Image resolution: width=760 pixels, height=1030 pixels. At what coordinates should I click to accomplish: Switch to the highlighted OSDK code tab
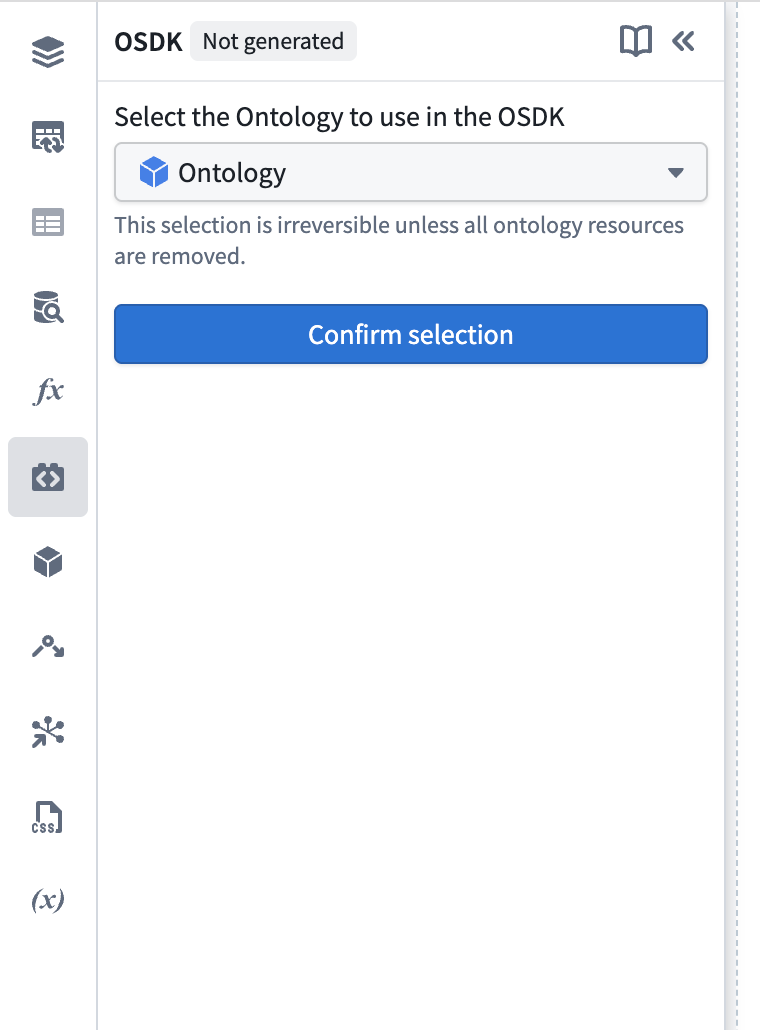pos(47,477)
